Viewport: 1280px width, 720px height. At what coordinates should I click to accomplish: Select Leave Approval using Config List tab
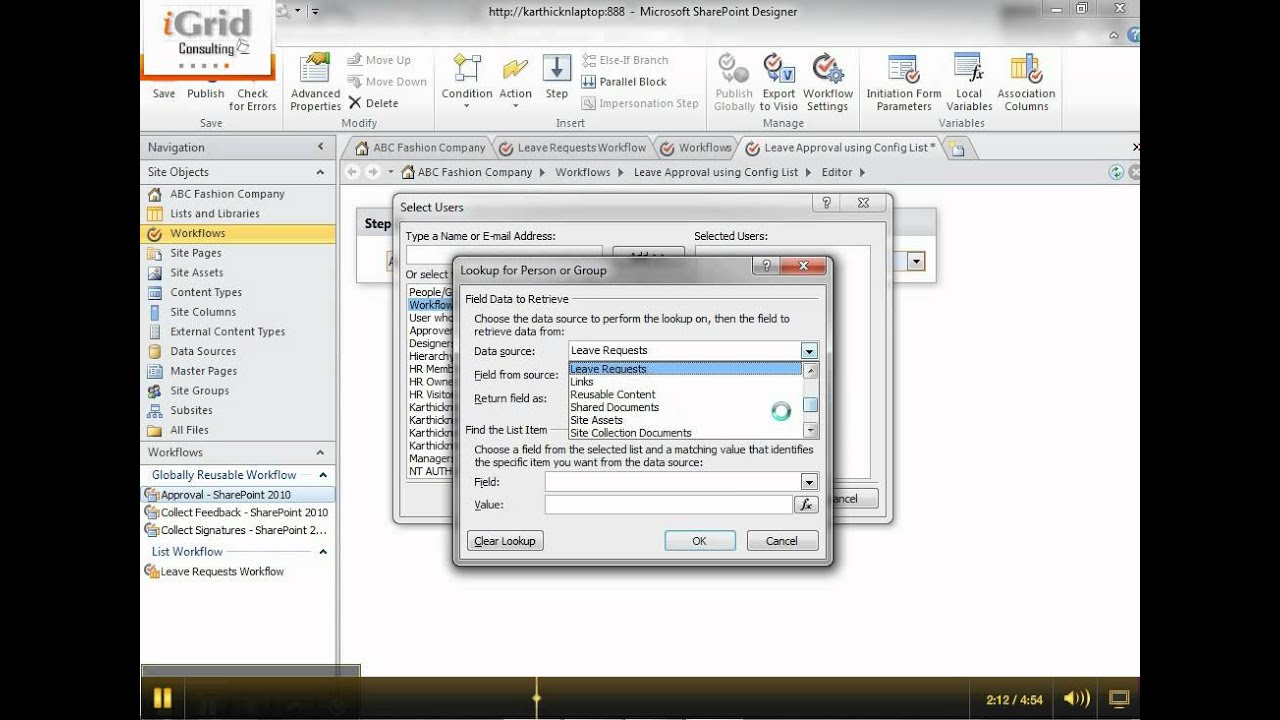(840, 148)
